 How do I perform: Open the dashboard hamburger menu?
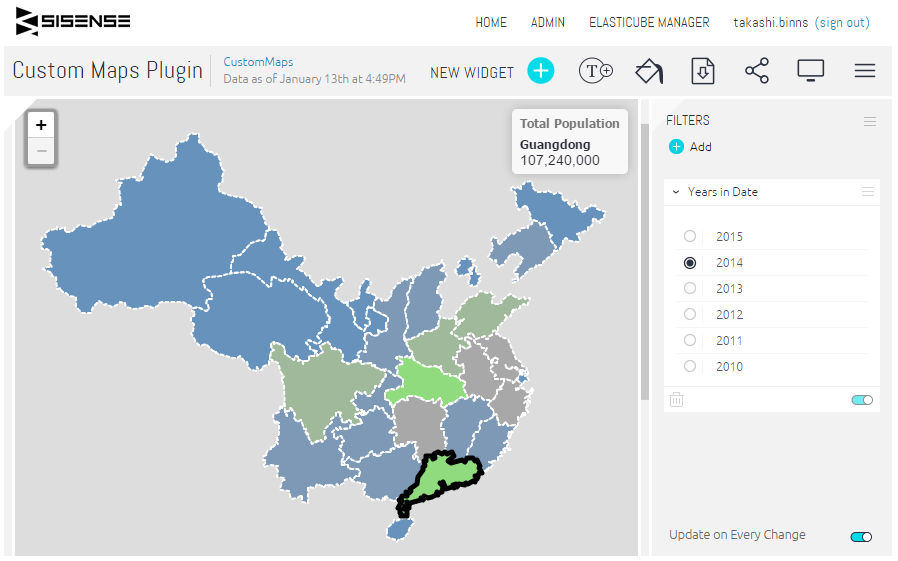pyautogui.click(x=865, y=71)
